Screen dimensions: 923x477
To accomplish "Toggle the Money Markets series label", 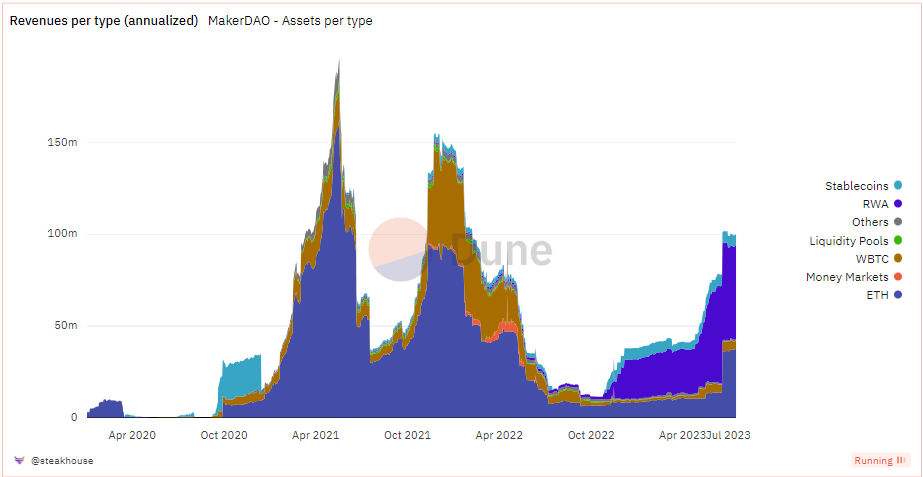I will coord(847,277).
